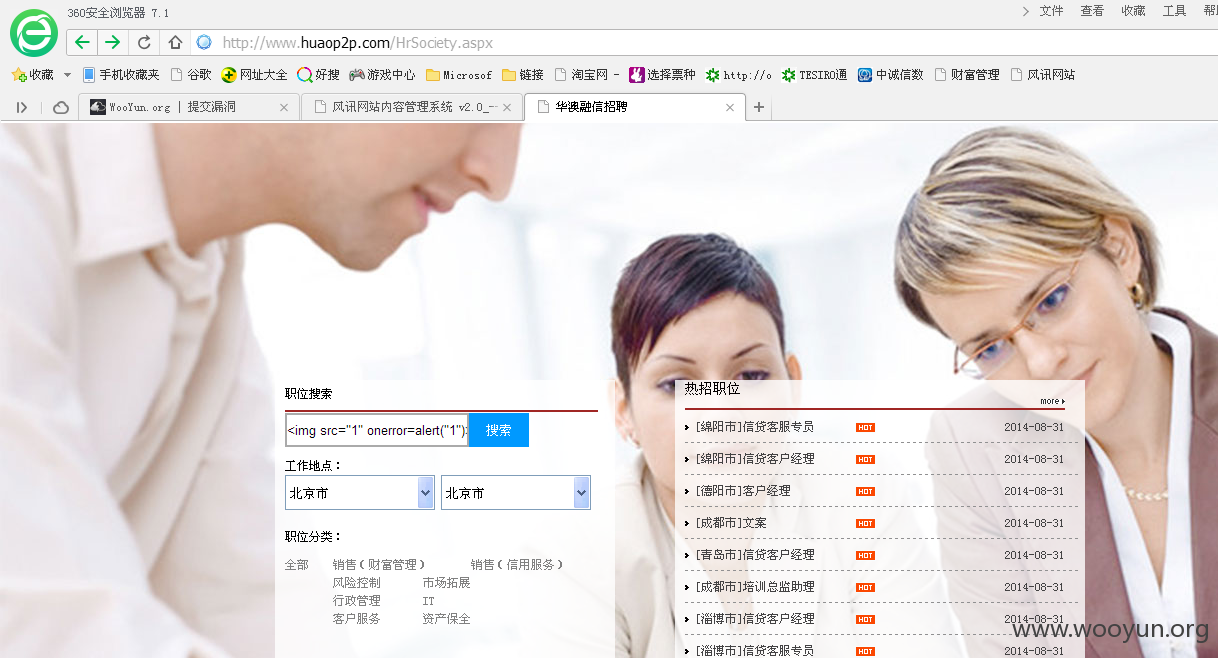Go back with the green left arrow
Screen dimensions: 1218x658
coord(83,42)
